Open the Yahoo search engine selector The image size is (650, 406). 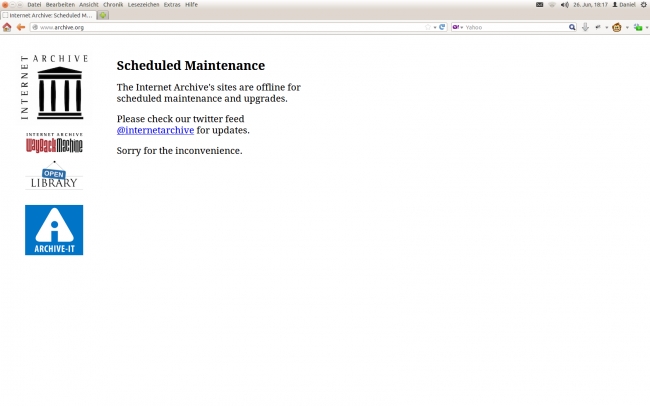click(458, 27)
